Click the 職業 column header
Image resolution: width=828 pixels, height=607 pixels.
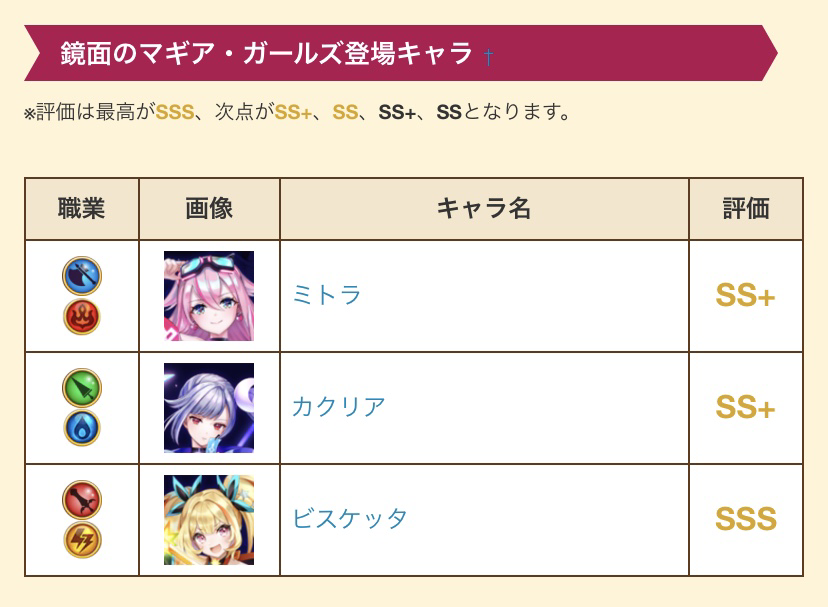[82, 209]
